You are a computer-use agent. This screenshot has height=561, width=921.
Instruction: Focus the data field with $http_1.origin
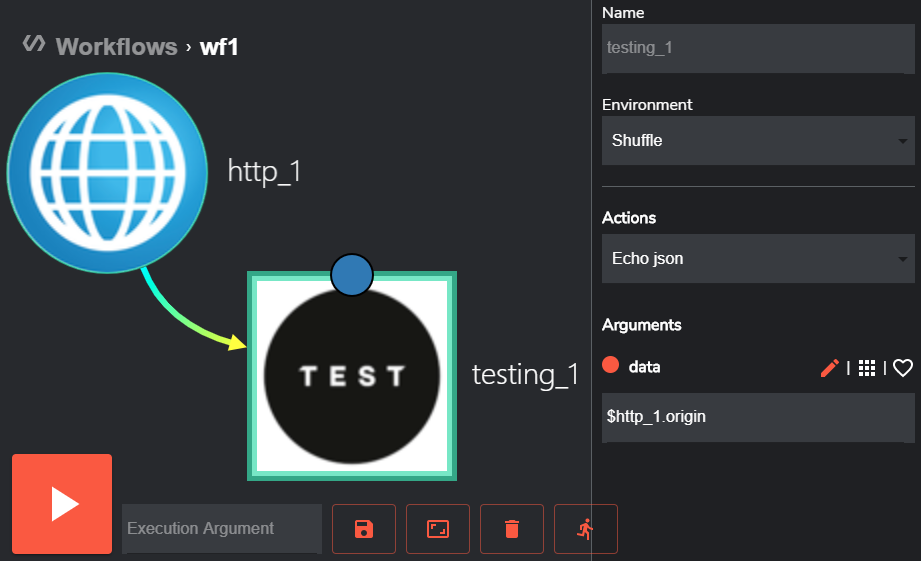click(x=758, y=417)
